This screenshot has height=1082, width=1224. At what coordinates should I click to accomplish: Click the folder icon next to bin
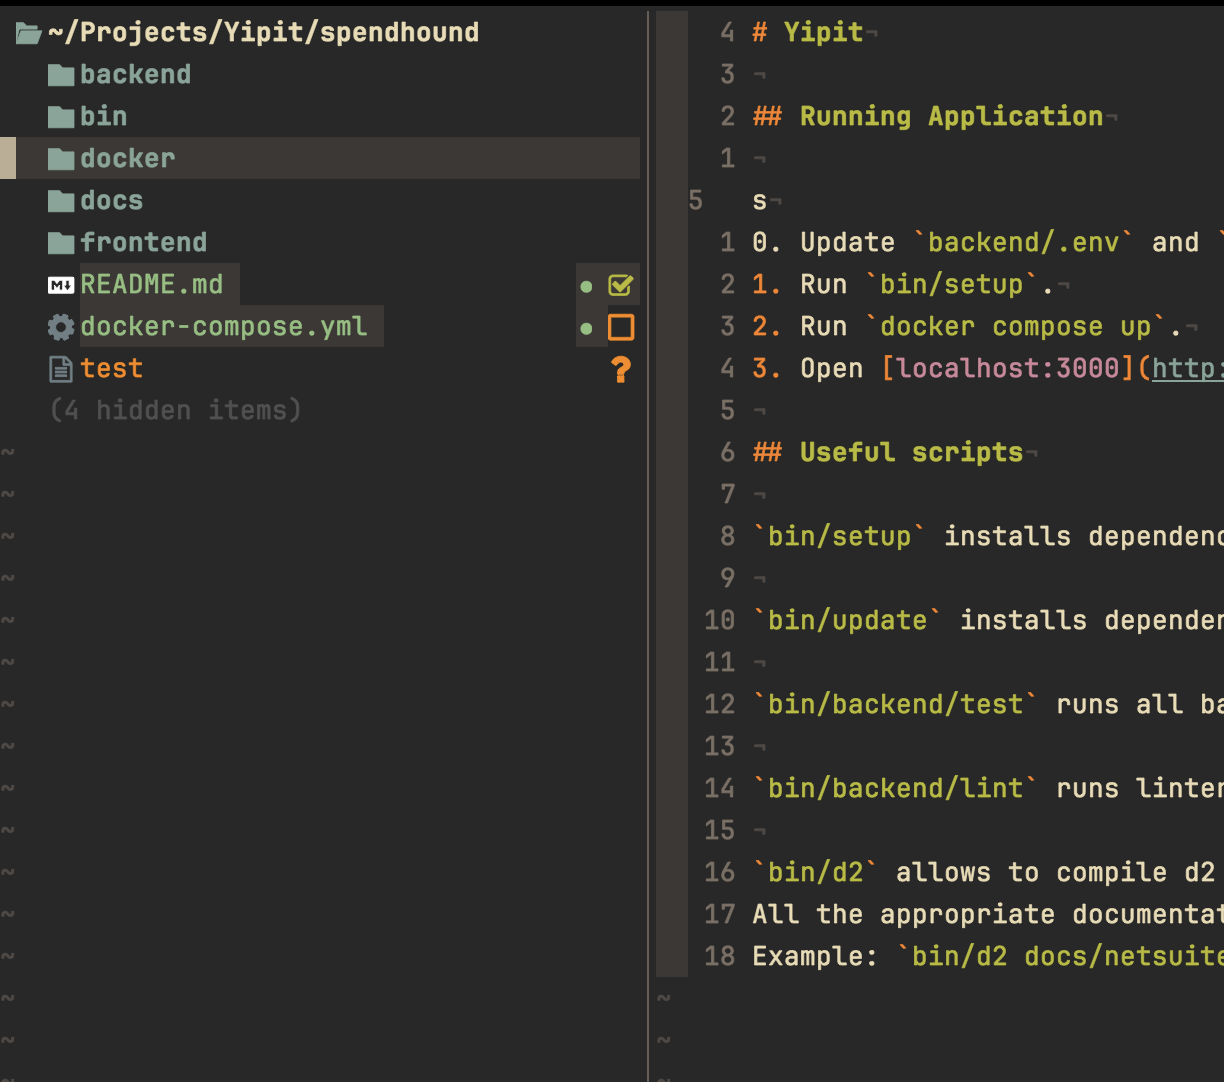tap(63, 116)
